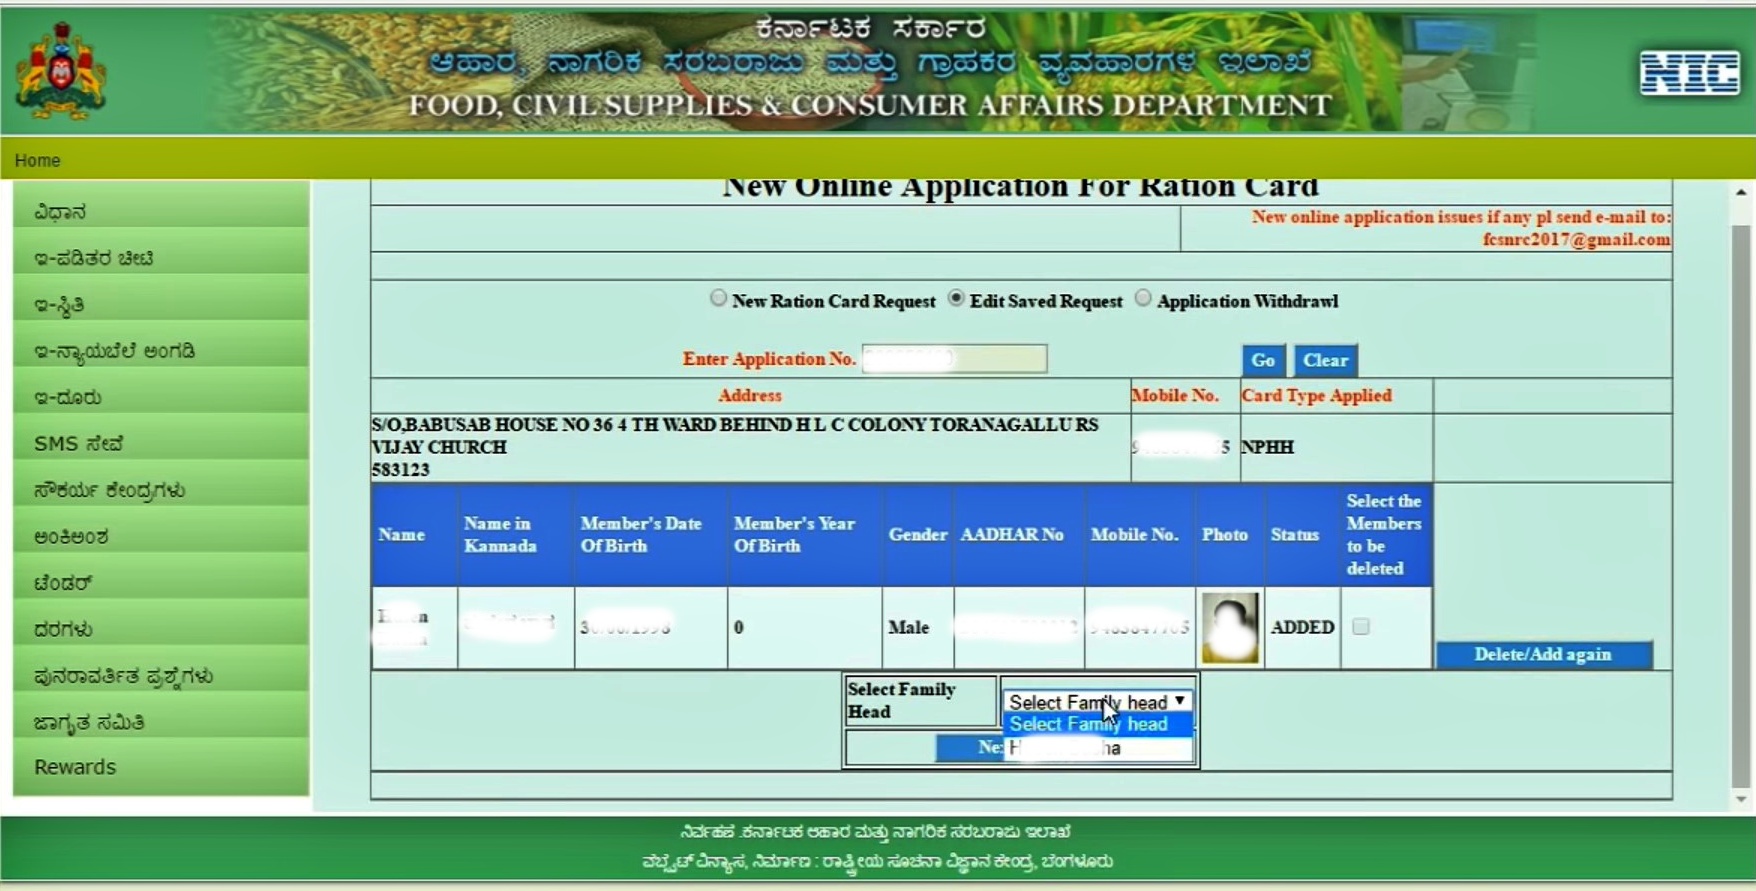
Task: Click scrollbar up arrow
Action: 1741,192
